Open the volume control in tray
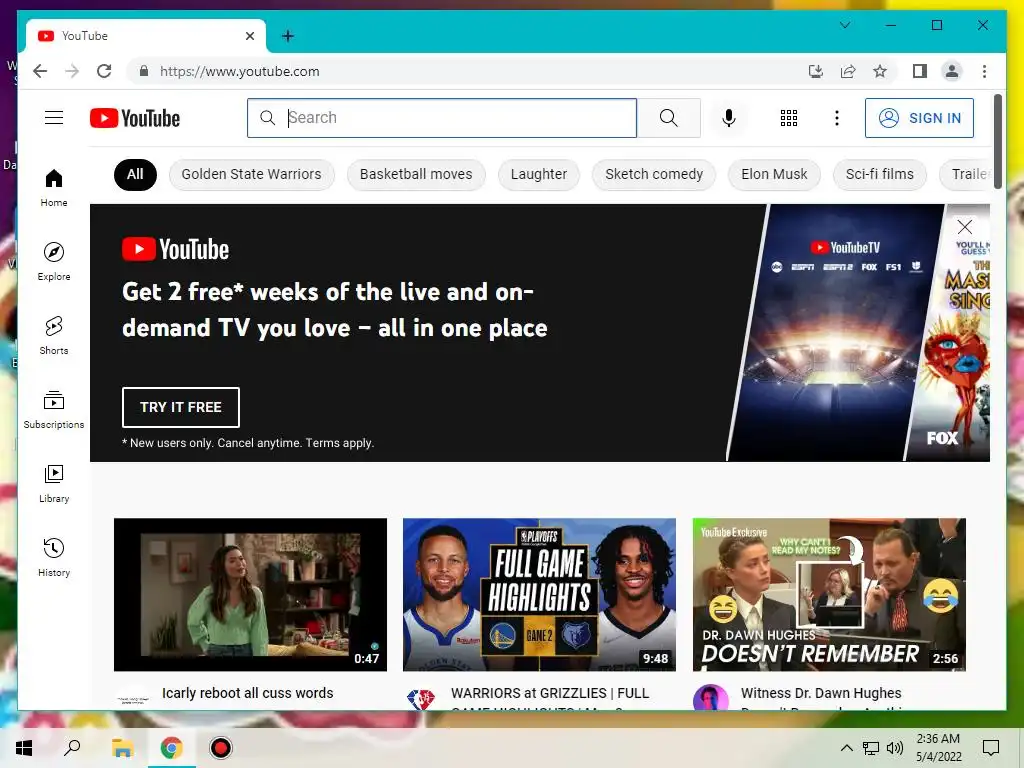This screenshot has height=768, width=1024. pyautogui.click(x=895, y=748)
